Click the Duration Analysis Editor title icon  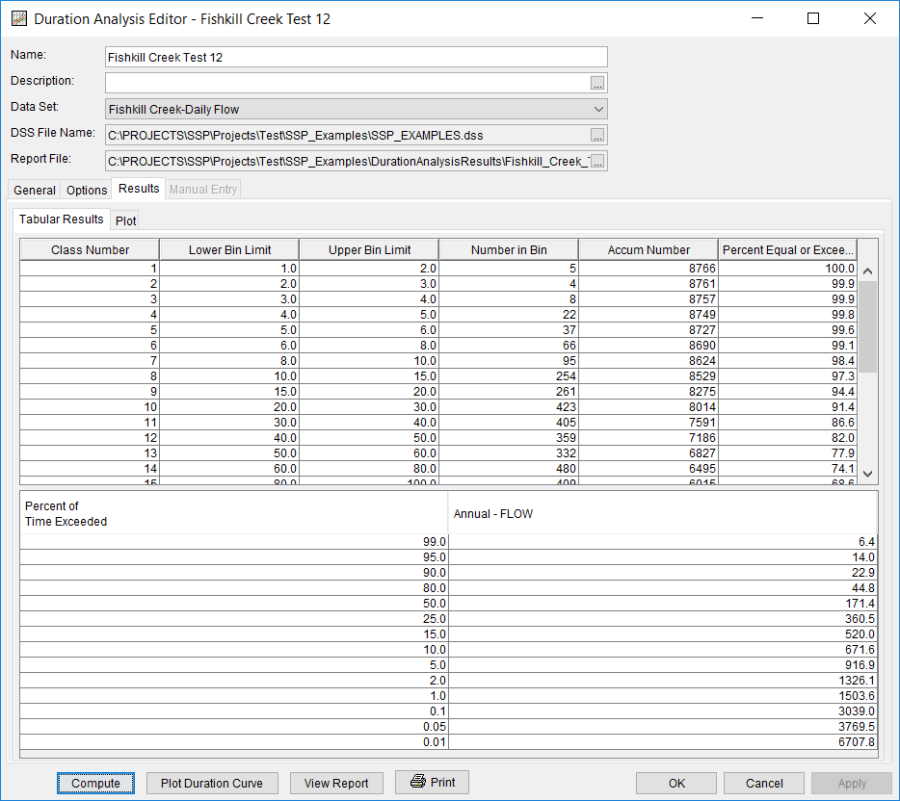point(19,18)
